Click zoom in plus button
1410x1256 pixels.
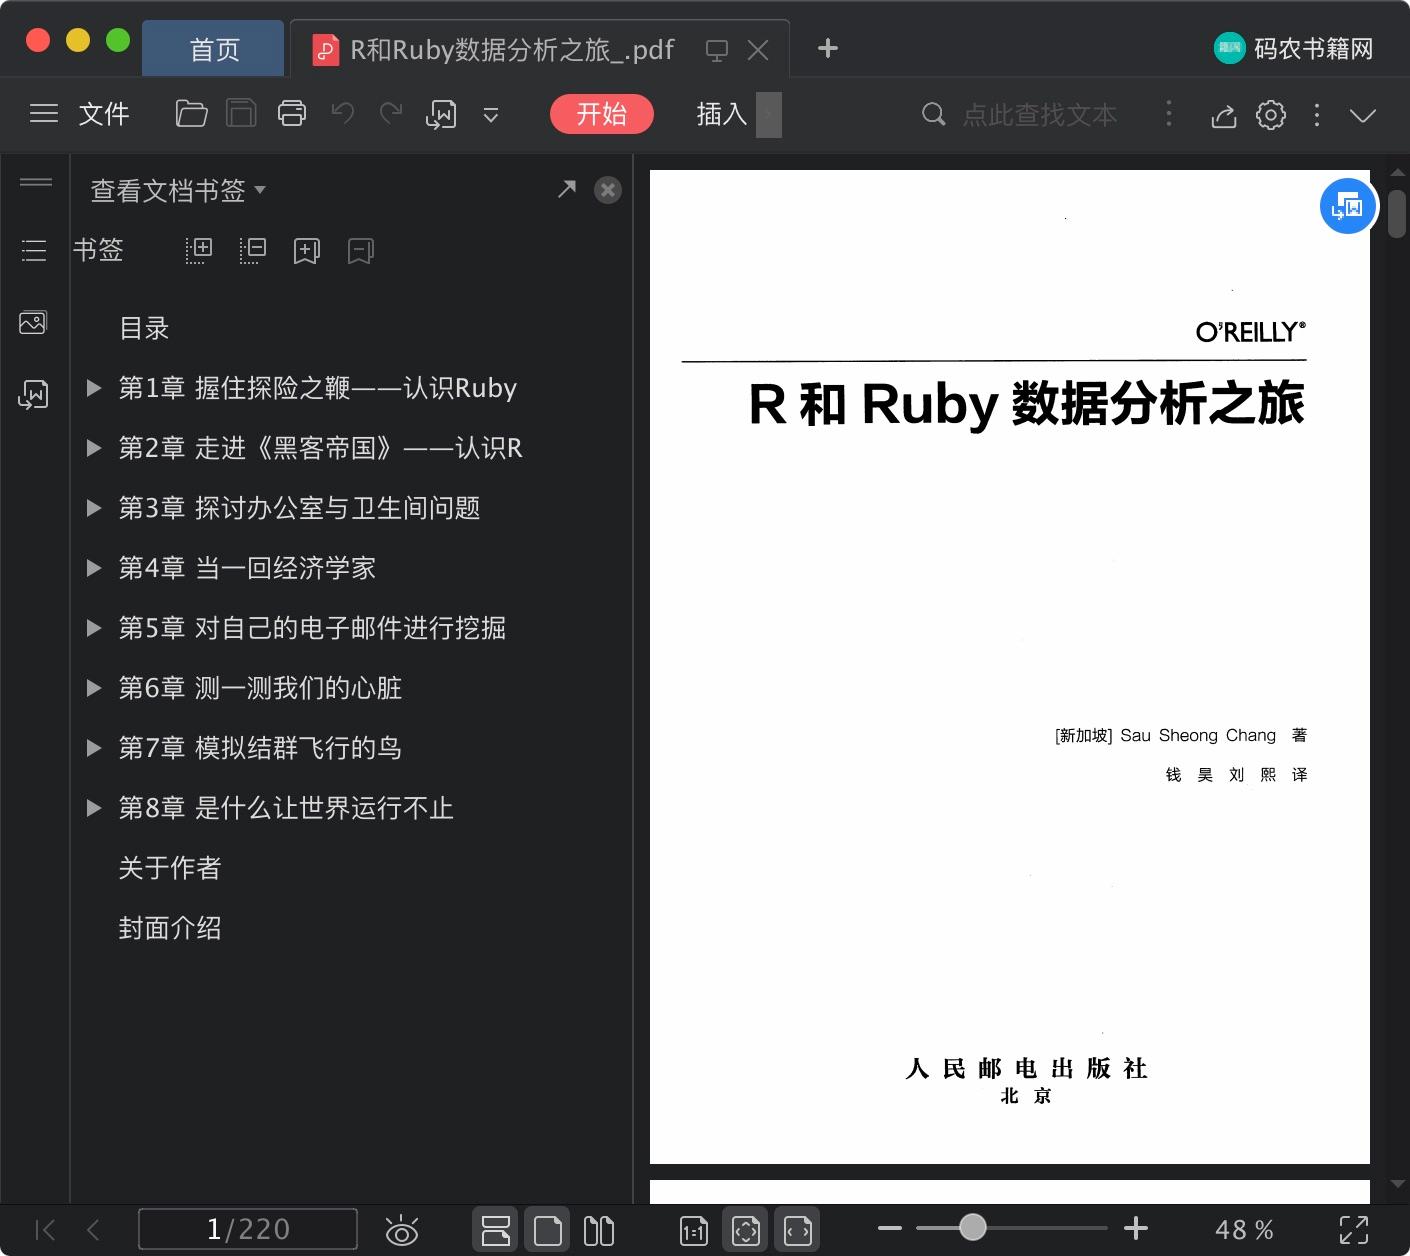tap(1136, 1228)
